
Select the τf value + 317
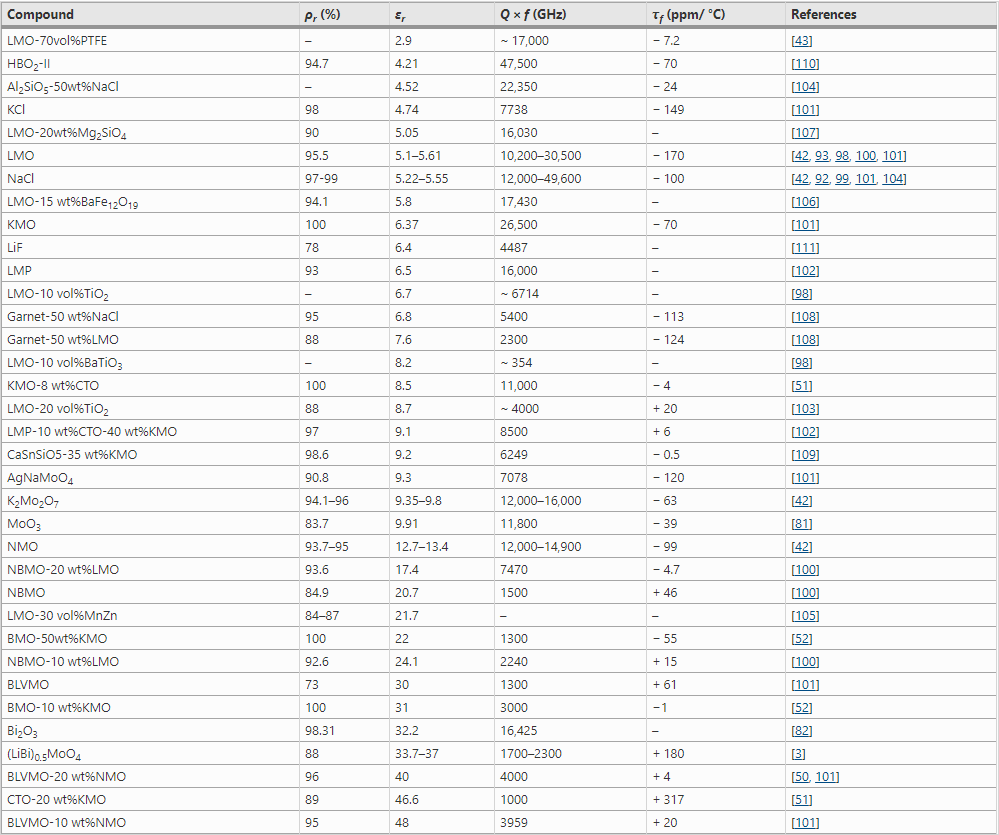(x=668, y=799)
